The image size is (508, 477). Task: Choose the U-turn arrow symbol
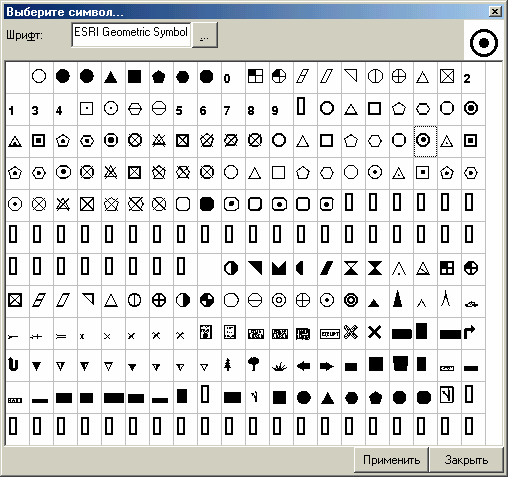click(x=13, y=364)
